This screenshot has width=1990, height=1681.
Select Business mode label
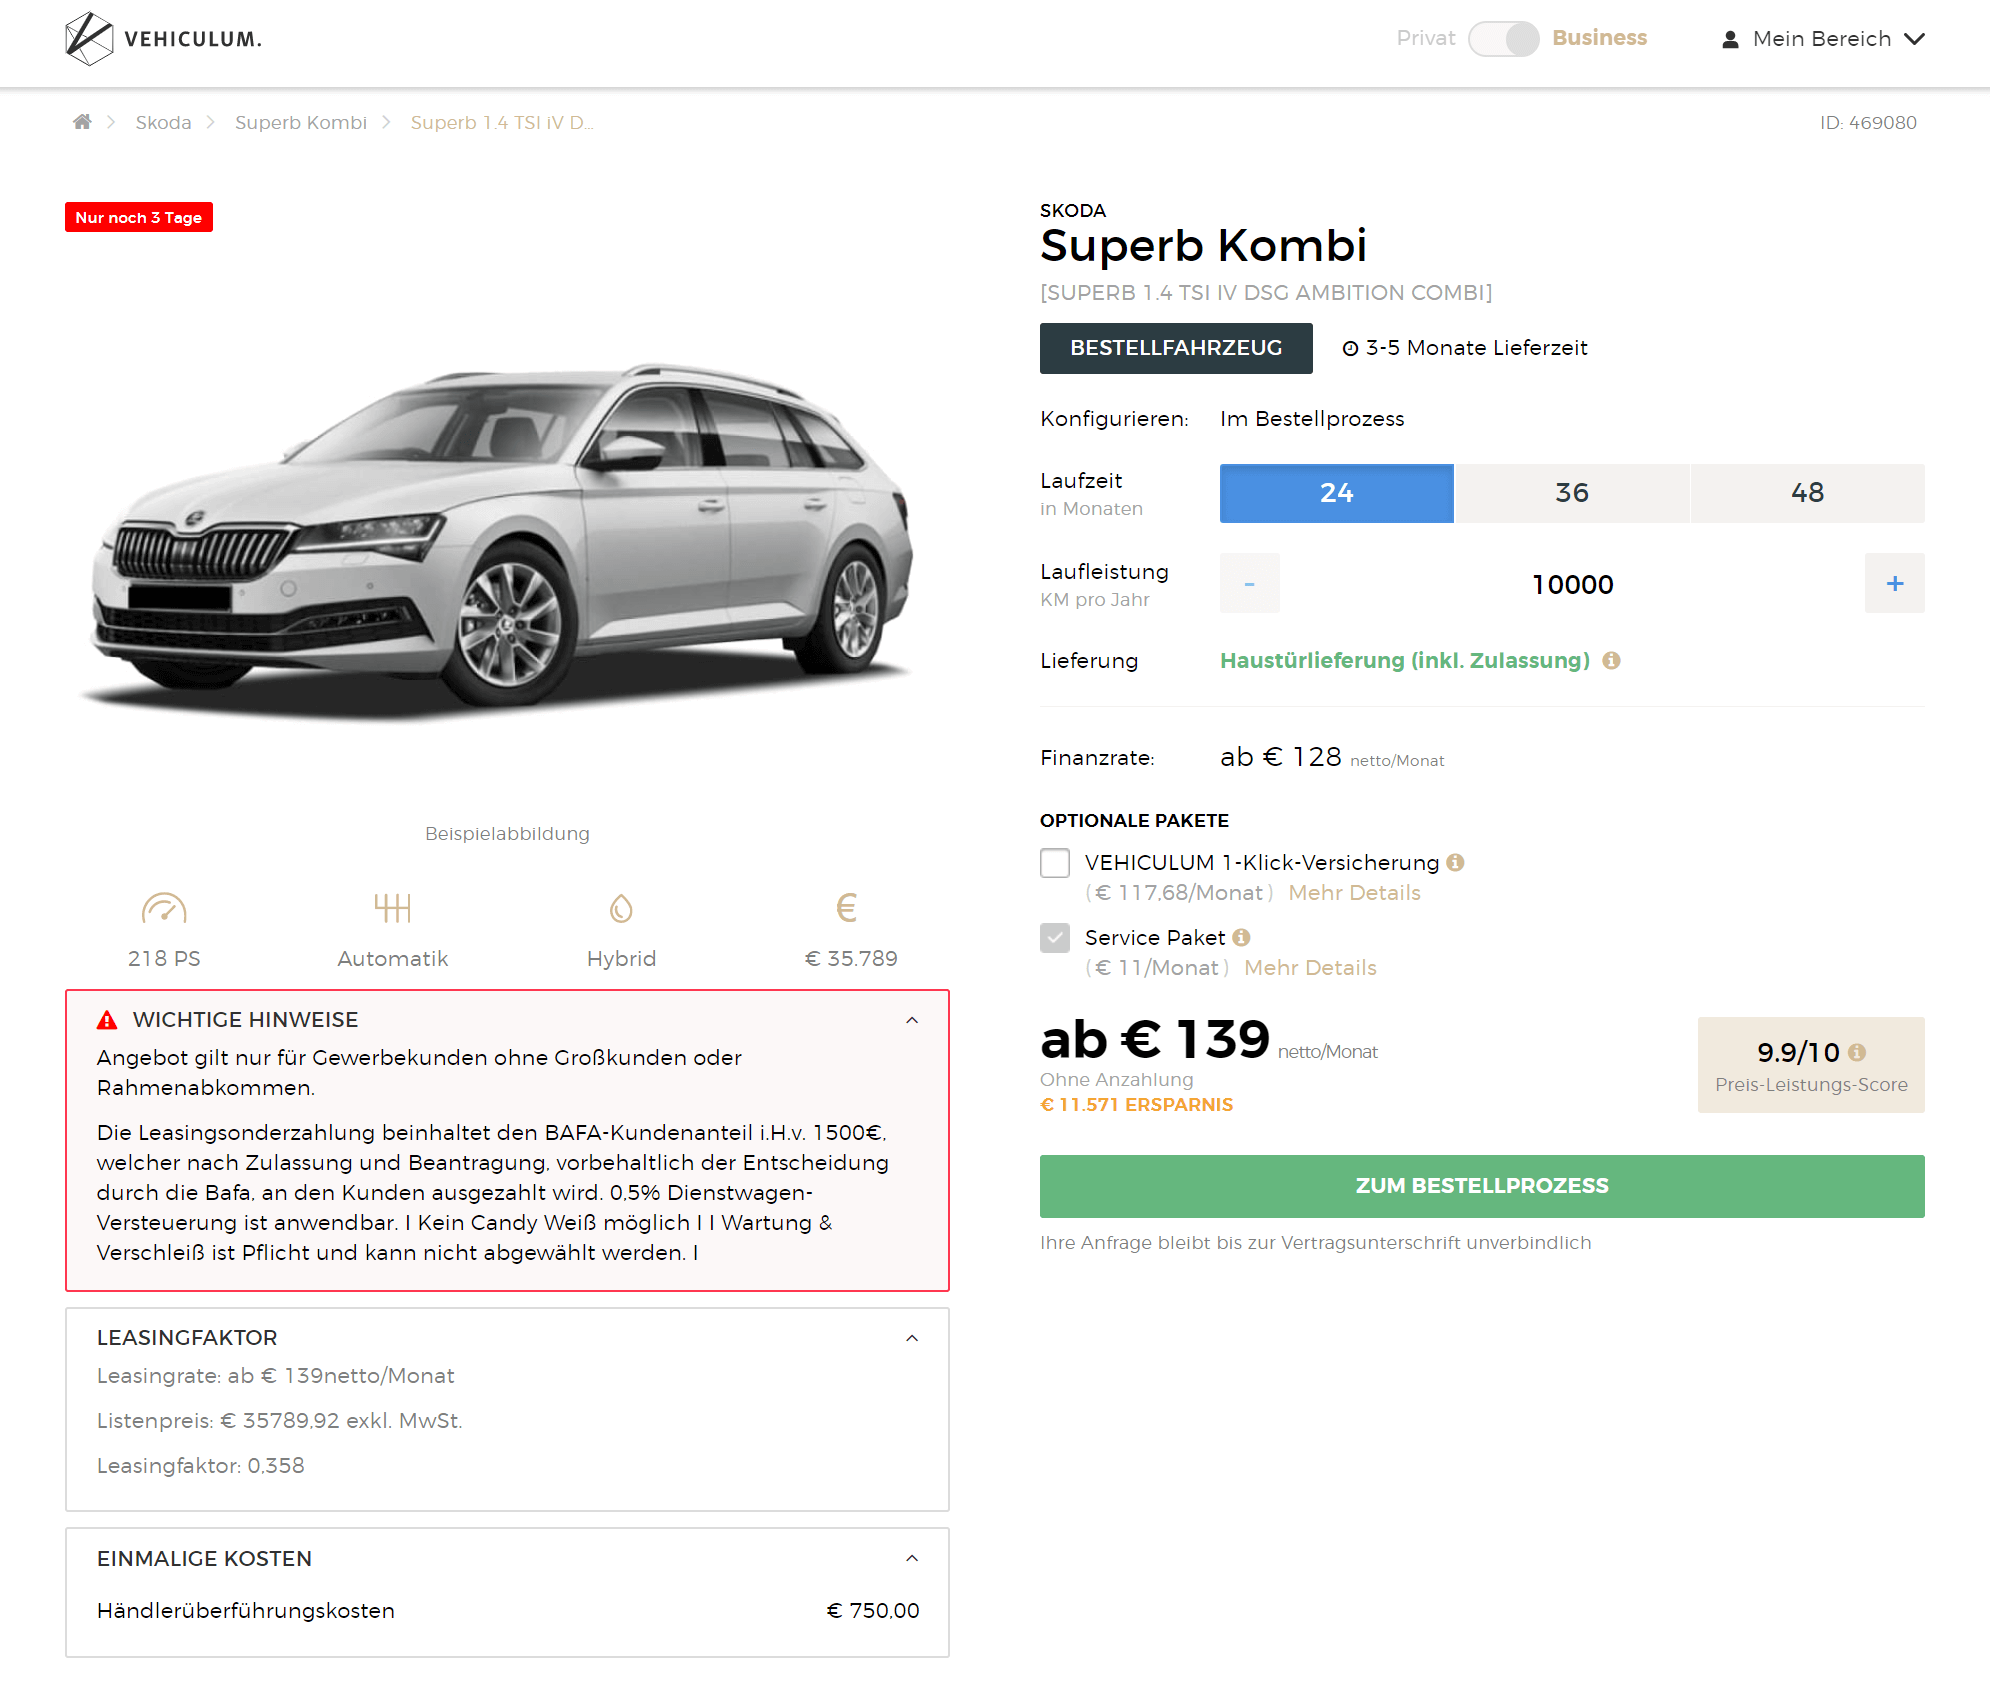pyautogui.click(x=1599, y=38)
